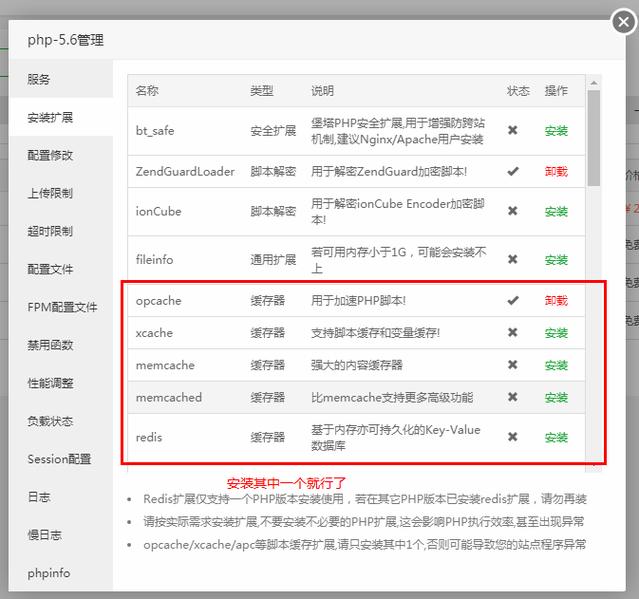View the 负载状态 tab
639x599 pixels.
(61, 421)
